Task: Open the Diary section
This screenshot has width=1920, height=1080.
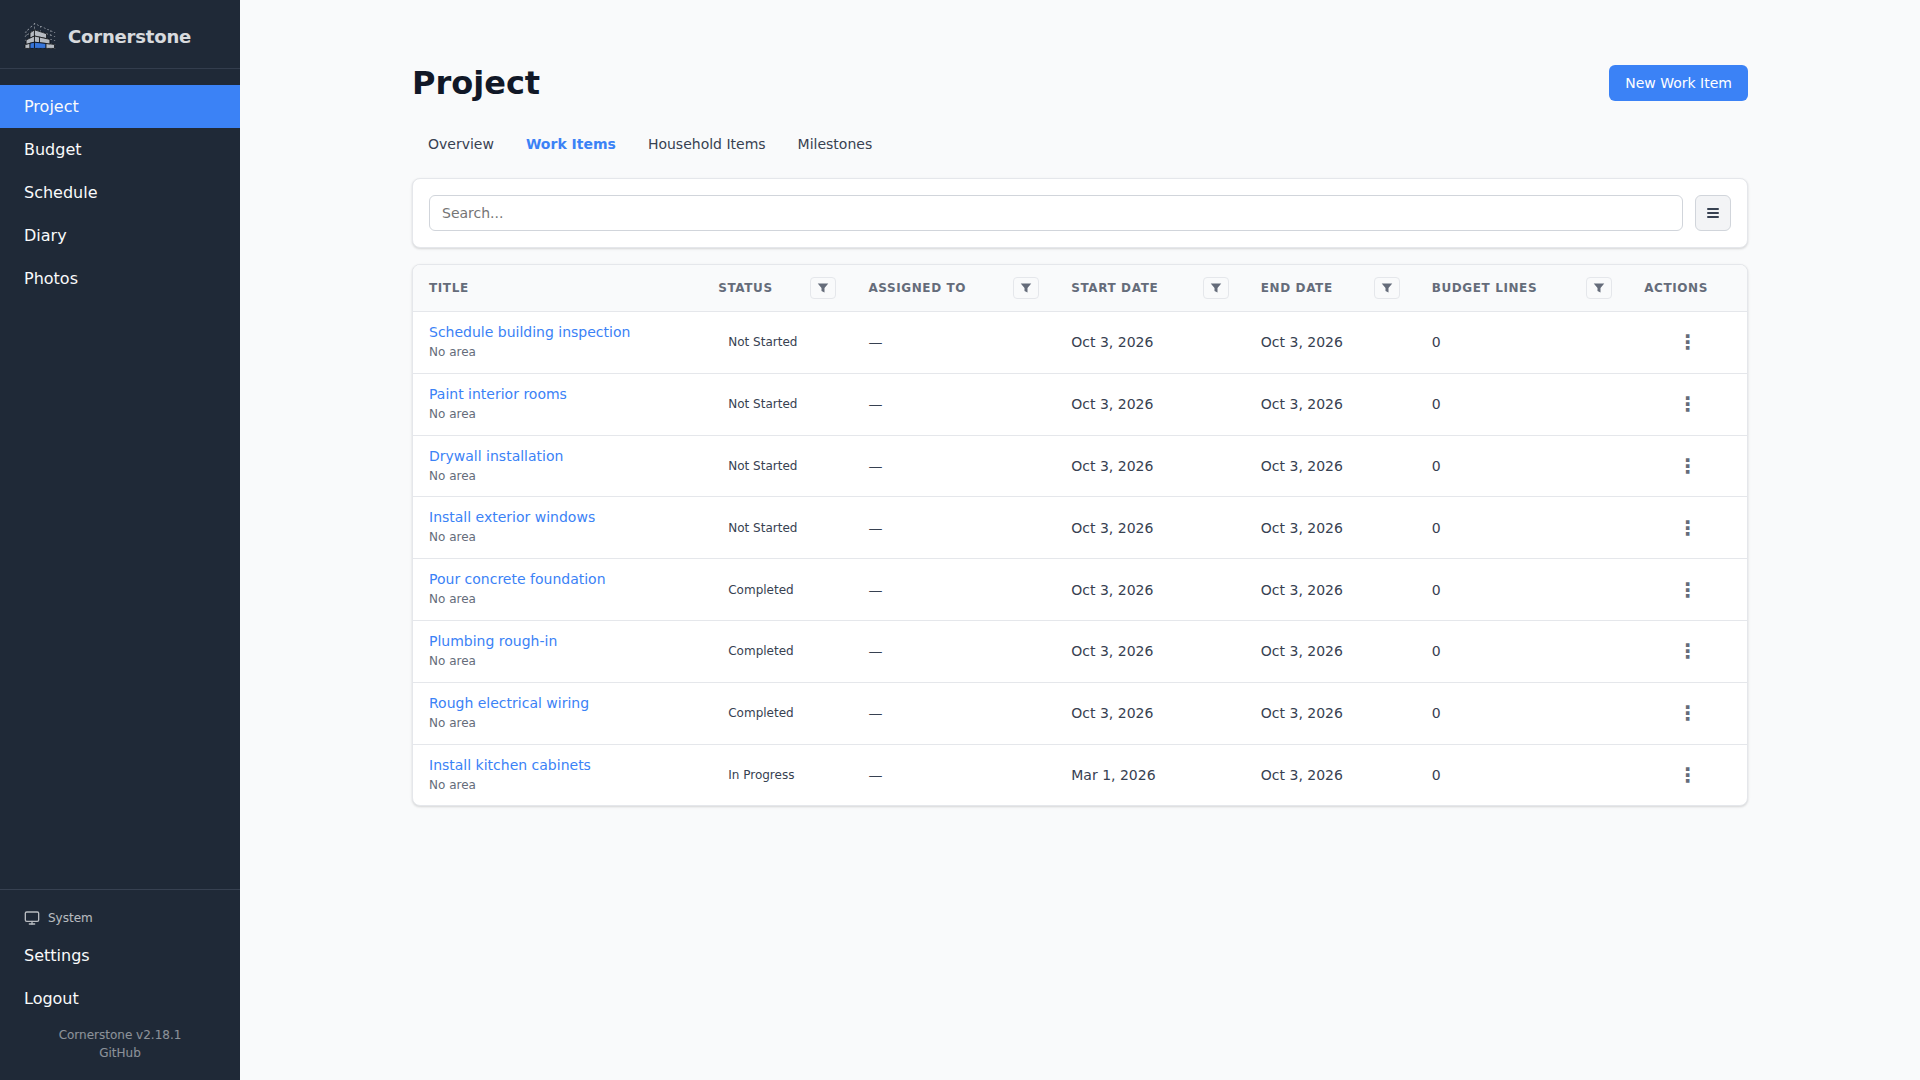Action: coord(120,235)
